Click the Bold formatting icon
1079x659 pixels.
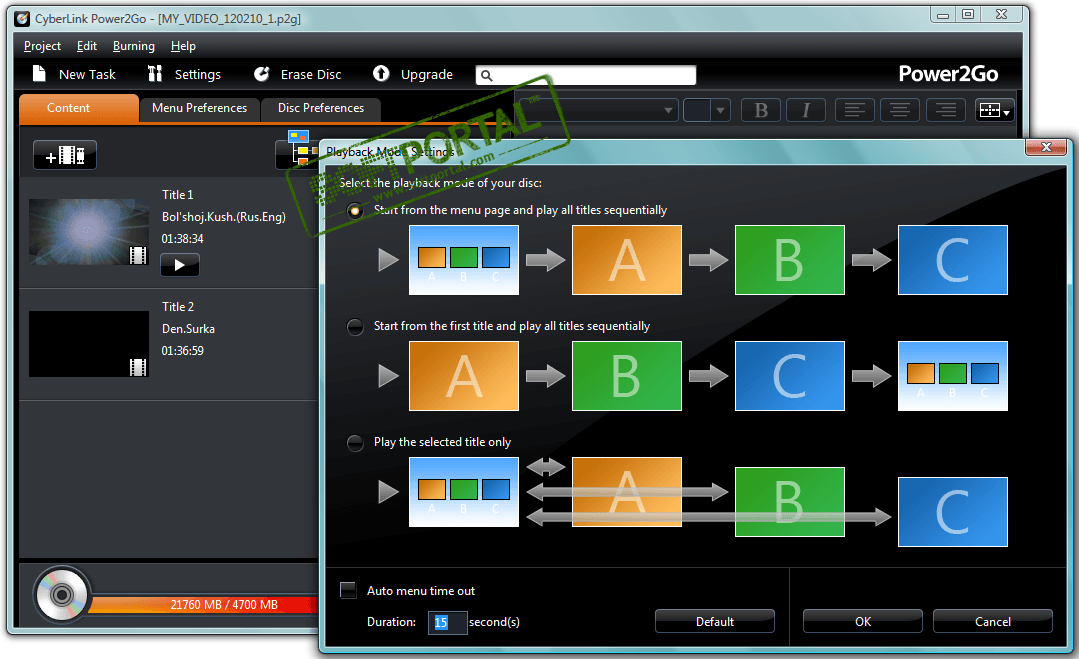click(x=760, y=110)
